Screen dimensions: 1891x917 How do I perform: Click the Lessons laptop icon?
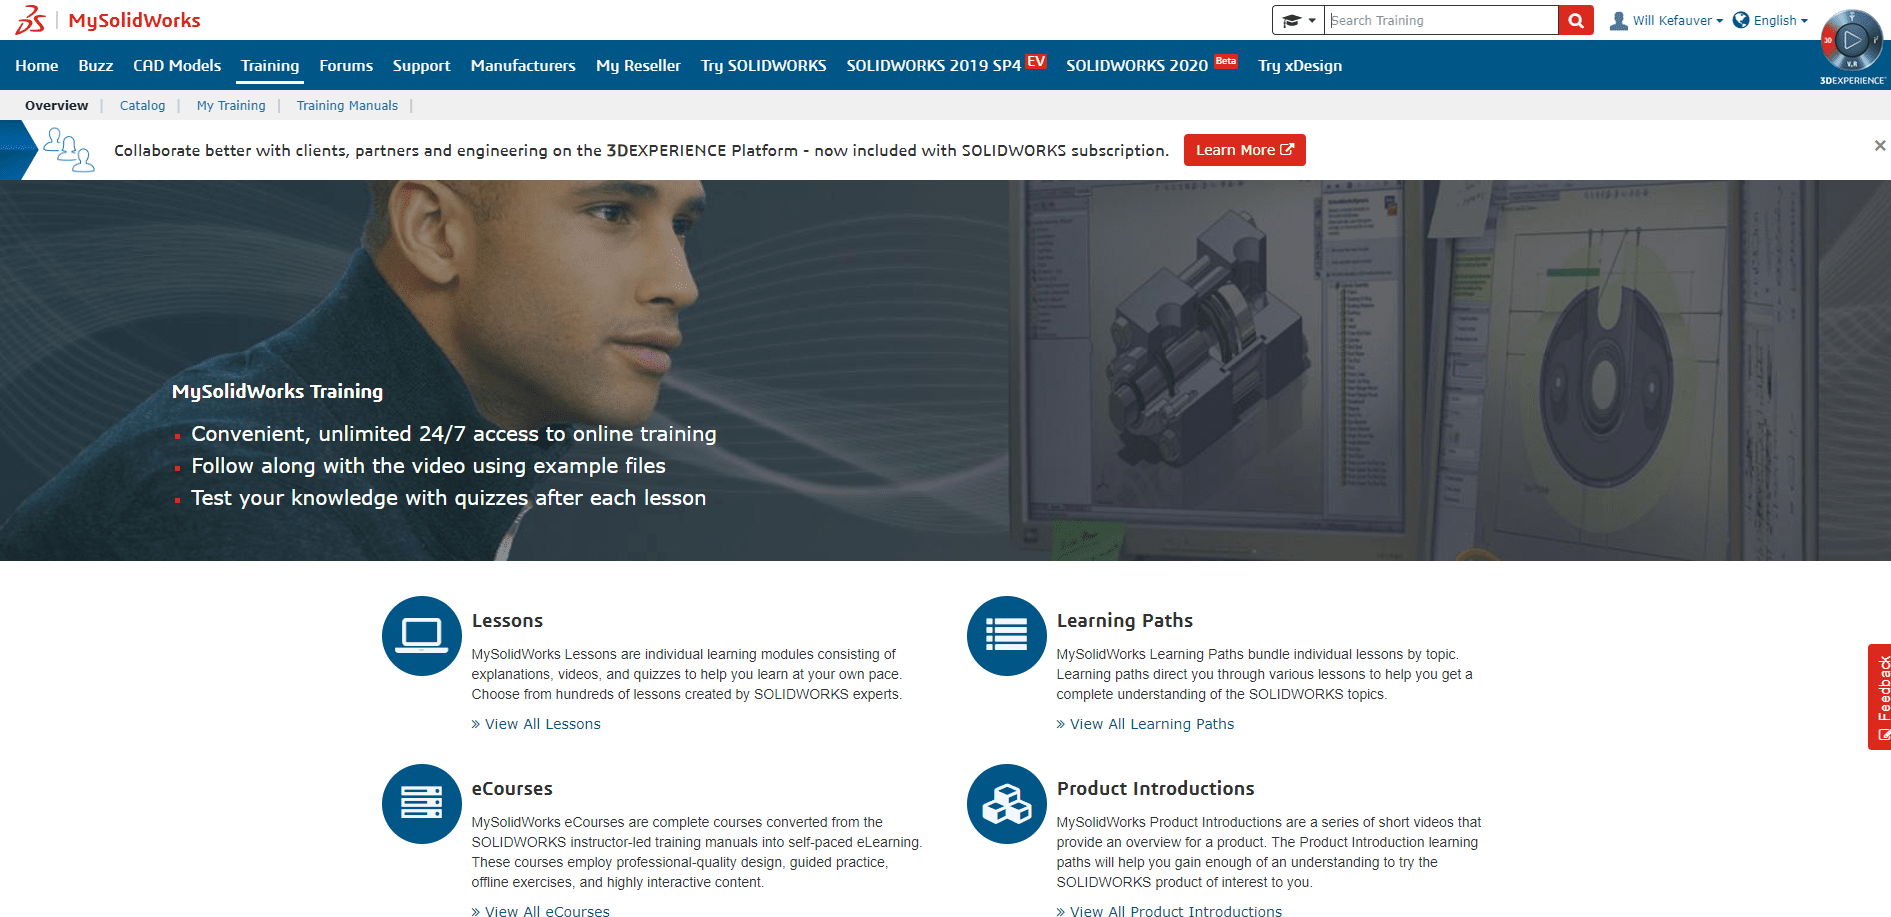[422, 636]
